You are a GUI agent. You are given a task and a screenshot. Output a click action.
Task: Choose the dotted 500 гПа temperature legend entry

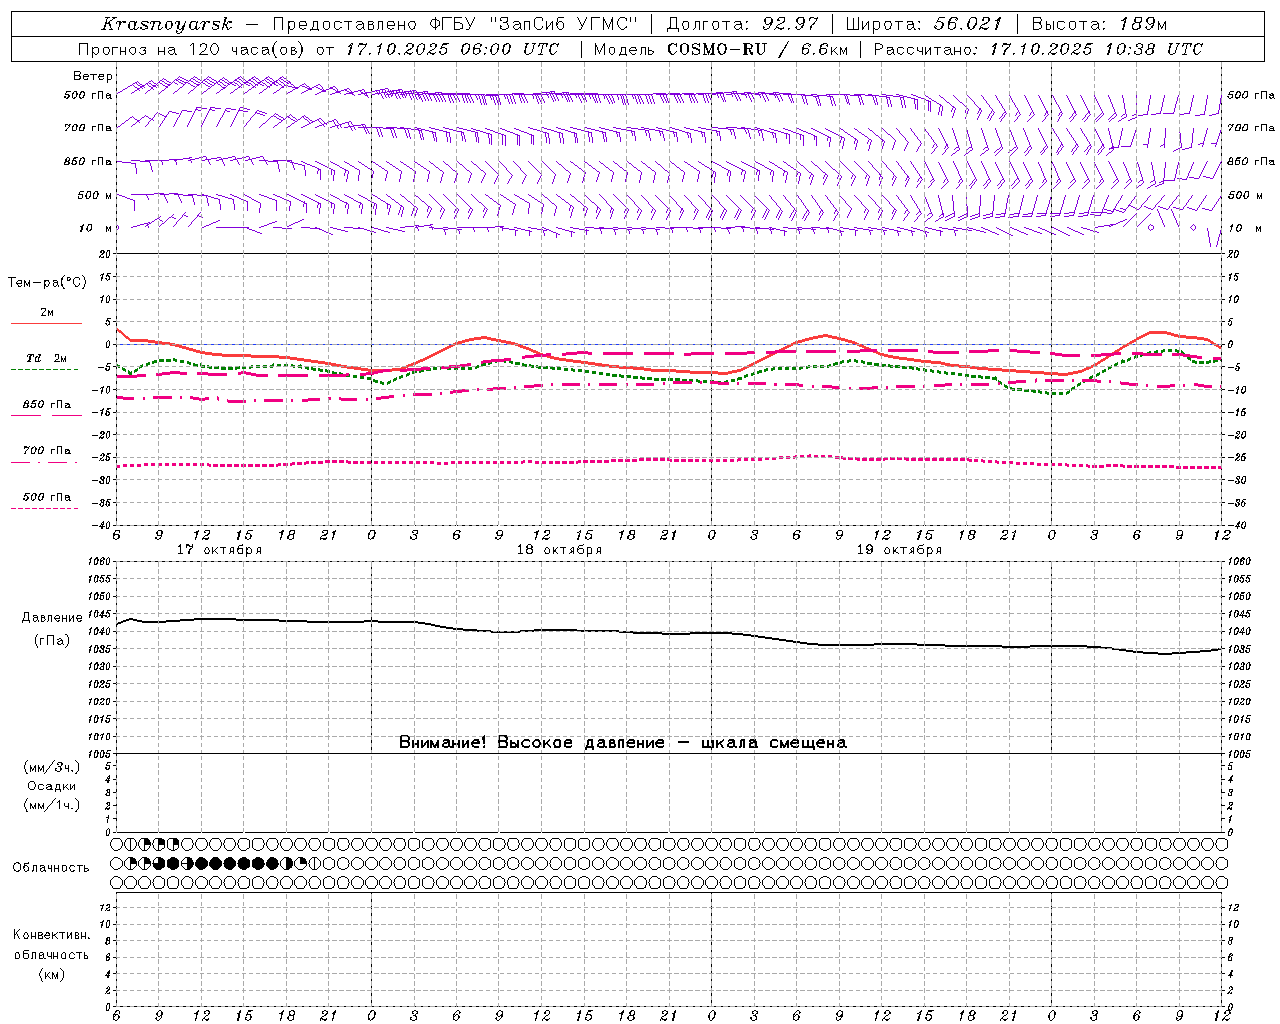47,497
